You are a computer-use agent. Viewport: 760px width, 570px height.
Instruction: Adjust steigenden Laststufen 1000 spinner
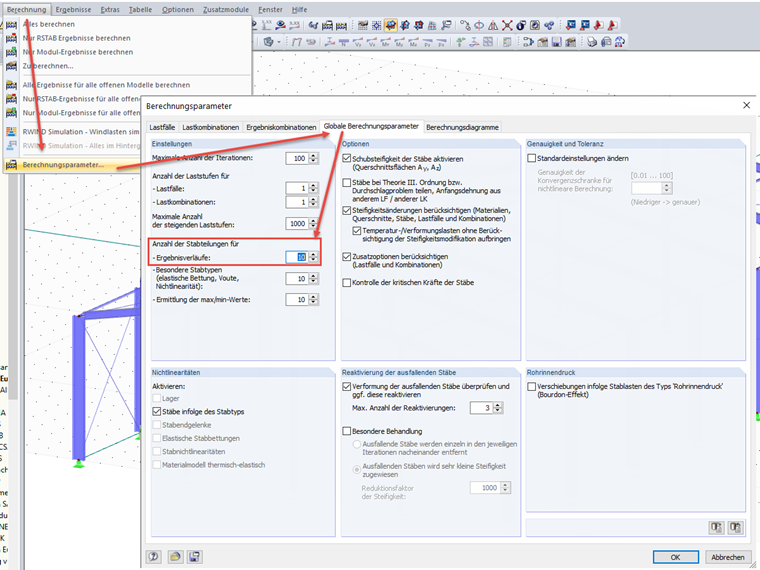coord(314,223)
